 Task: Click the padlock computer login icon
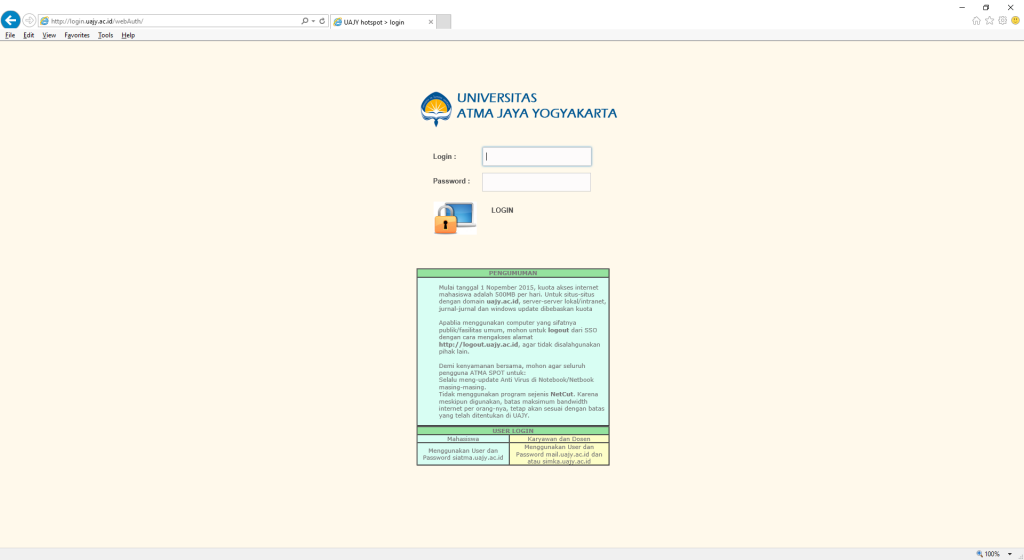pyautogui.click(x=455, y=218)
